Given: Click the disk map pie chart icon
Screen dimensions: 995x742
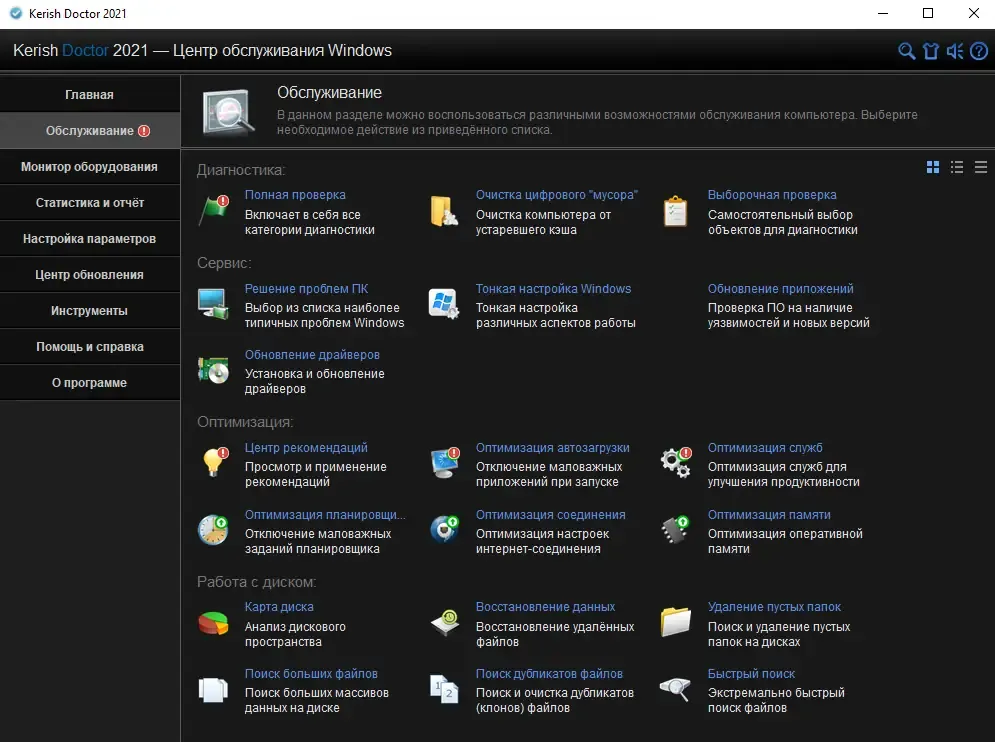Looking at the screenshot, I should [213, 623].
